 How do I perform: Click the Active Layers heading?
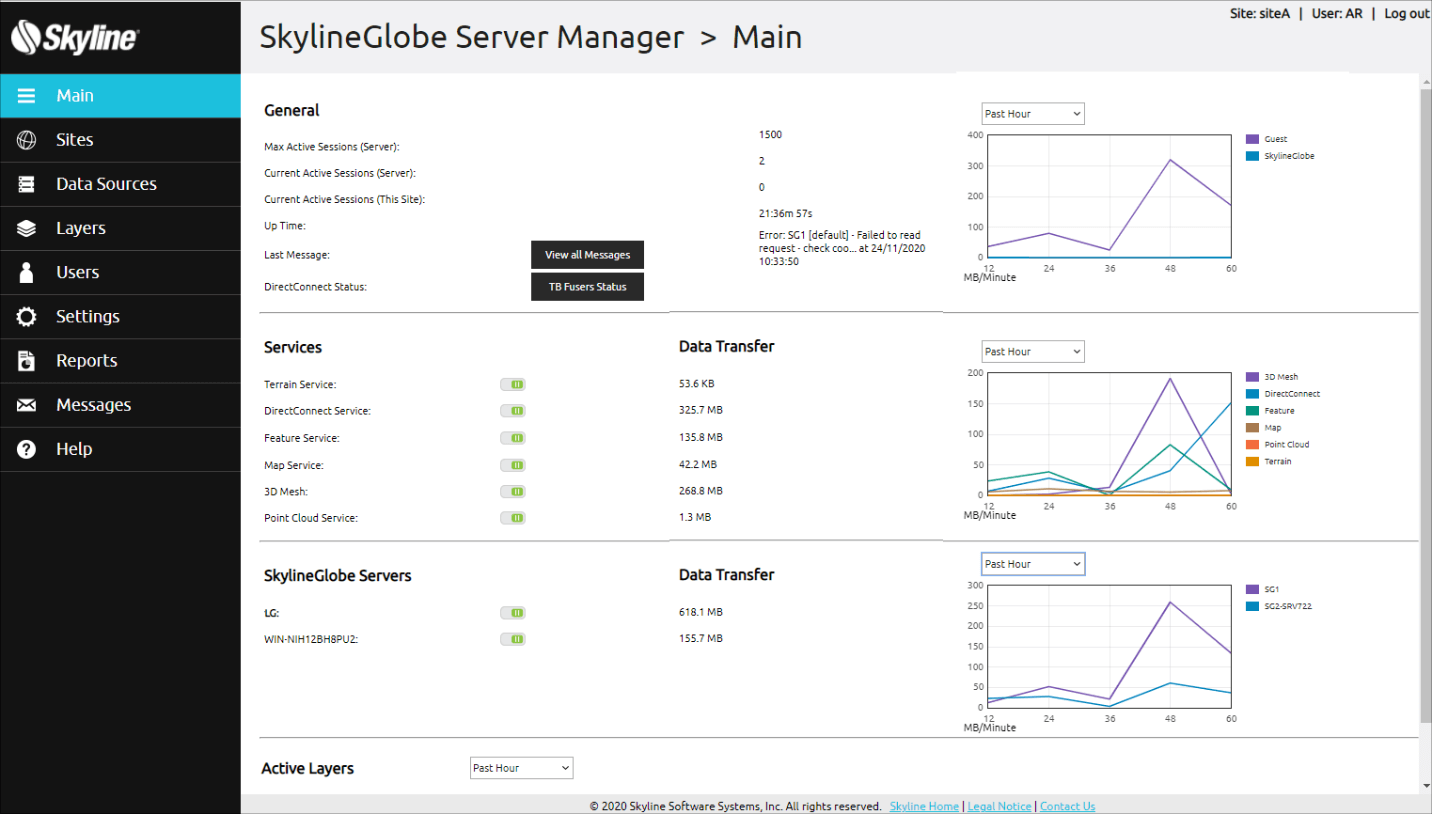[308, 768]
